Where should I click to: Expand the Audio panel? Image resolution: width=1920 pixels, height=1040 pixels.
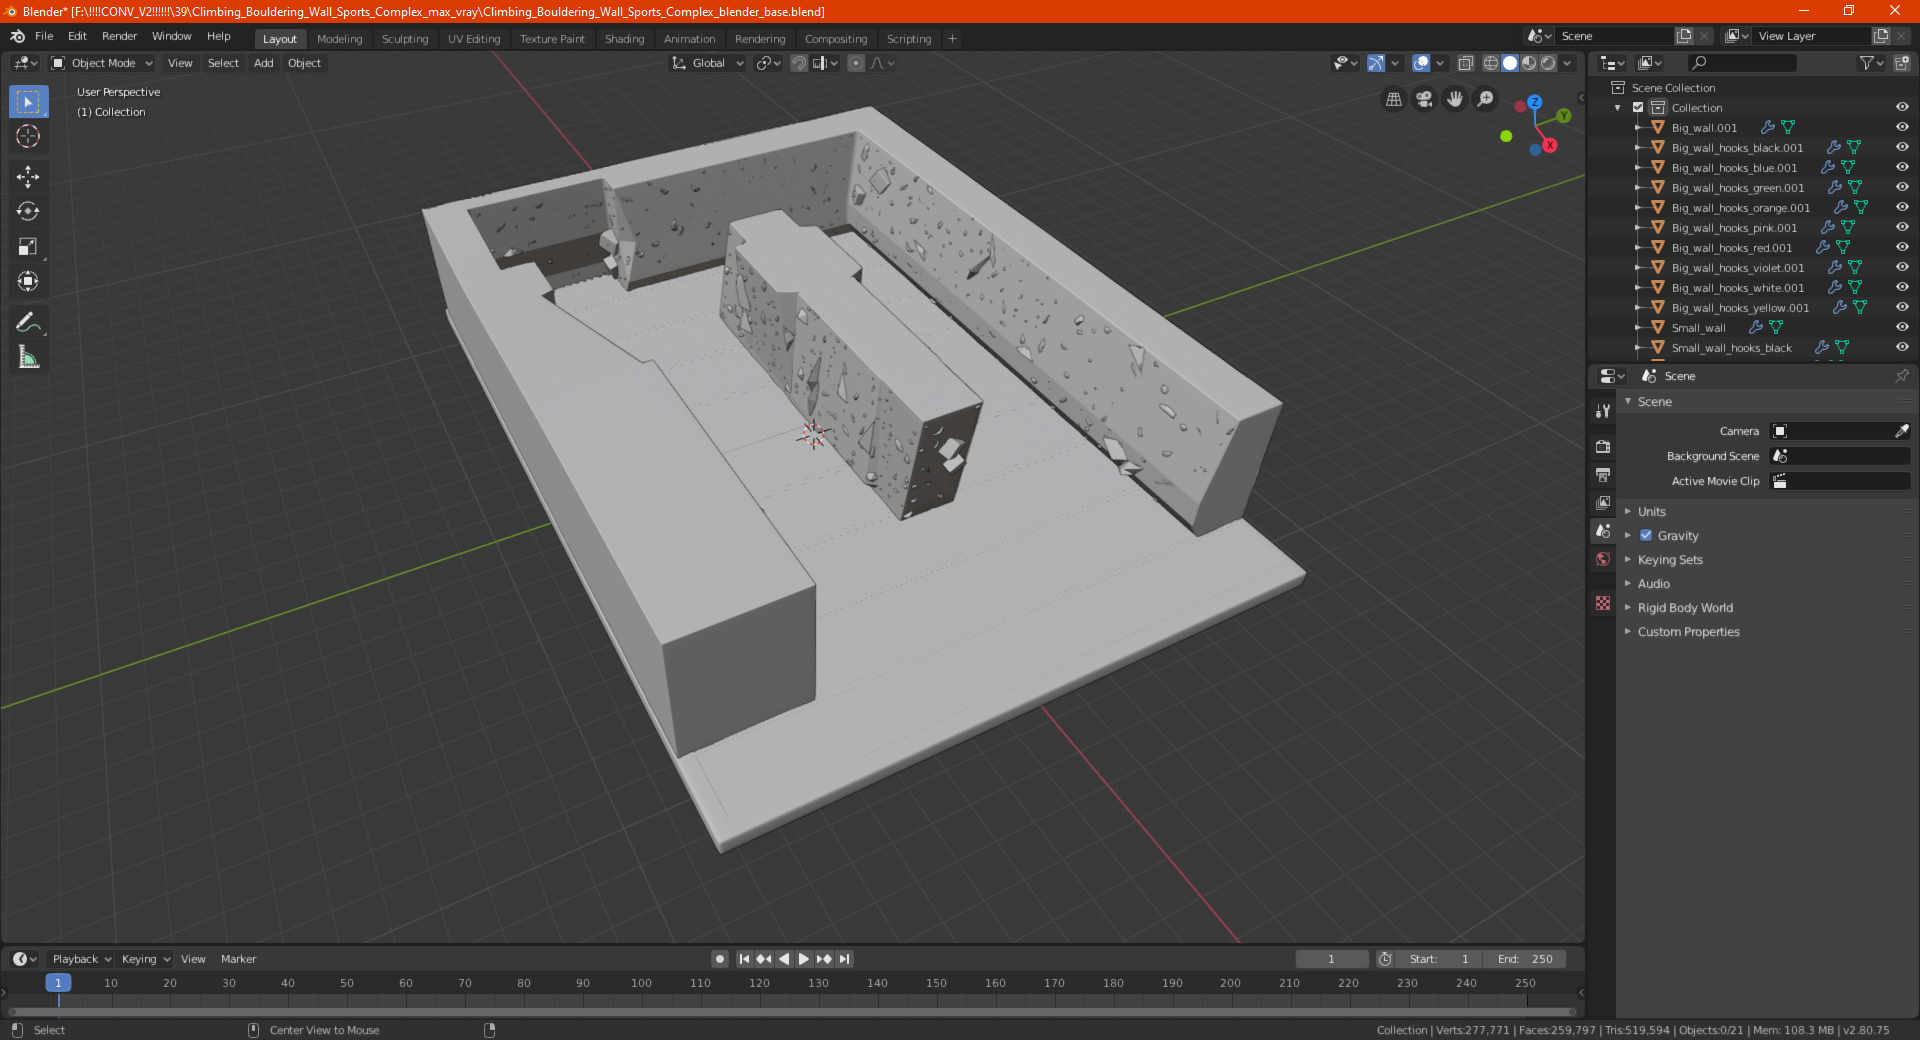coord(1654,584)
